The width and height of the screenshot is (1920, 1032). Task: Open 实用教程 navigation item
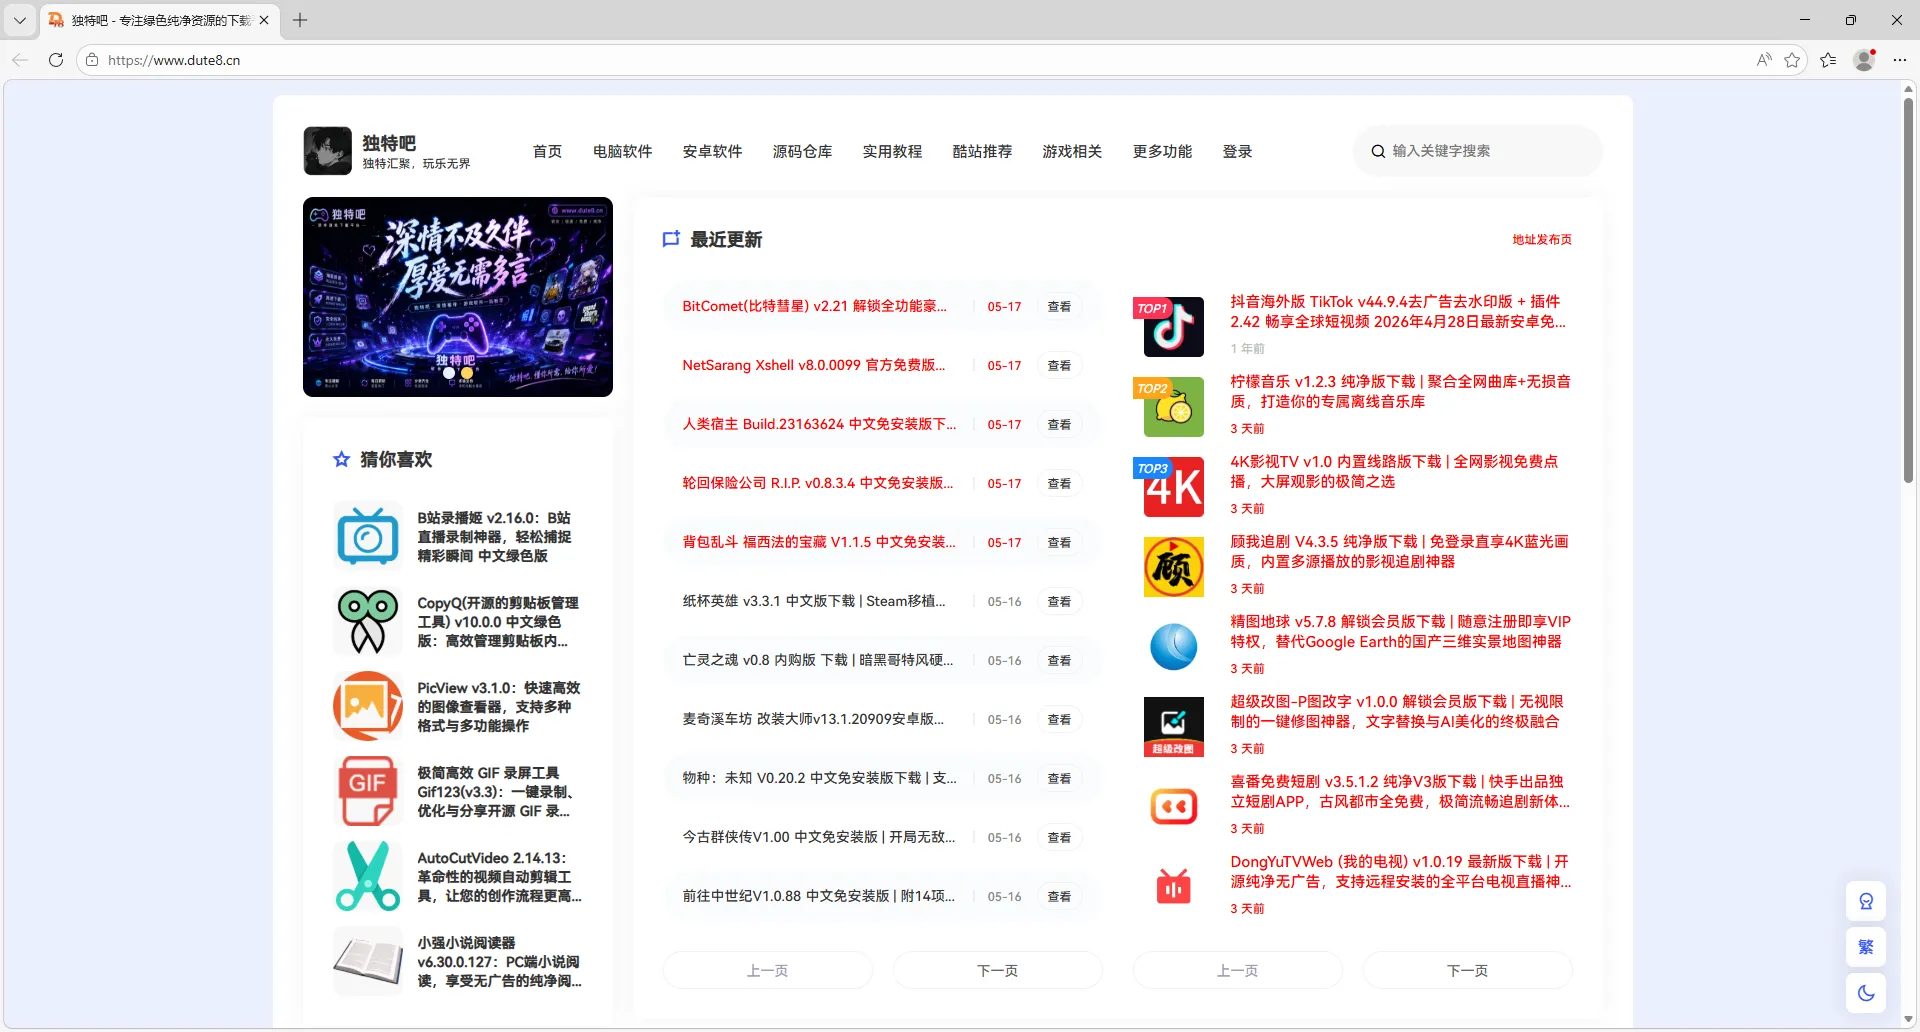892,151
